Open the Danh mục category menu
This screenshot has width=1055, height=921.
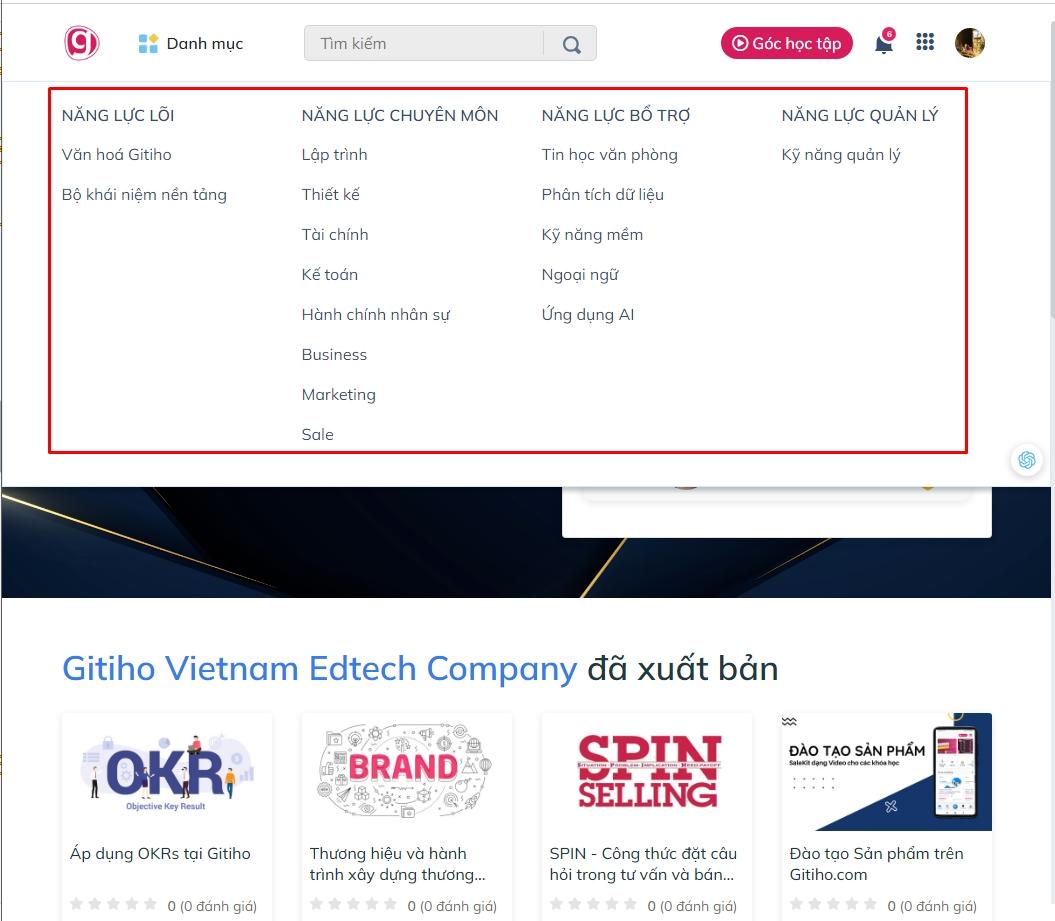pos(190,44)
